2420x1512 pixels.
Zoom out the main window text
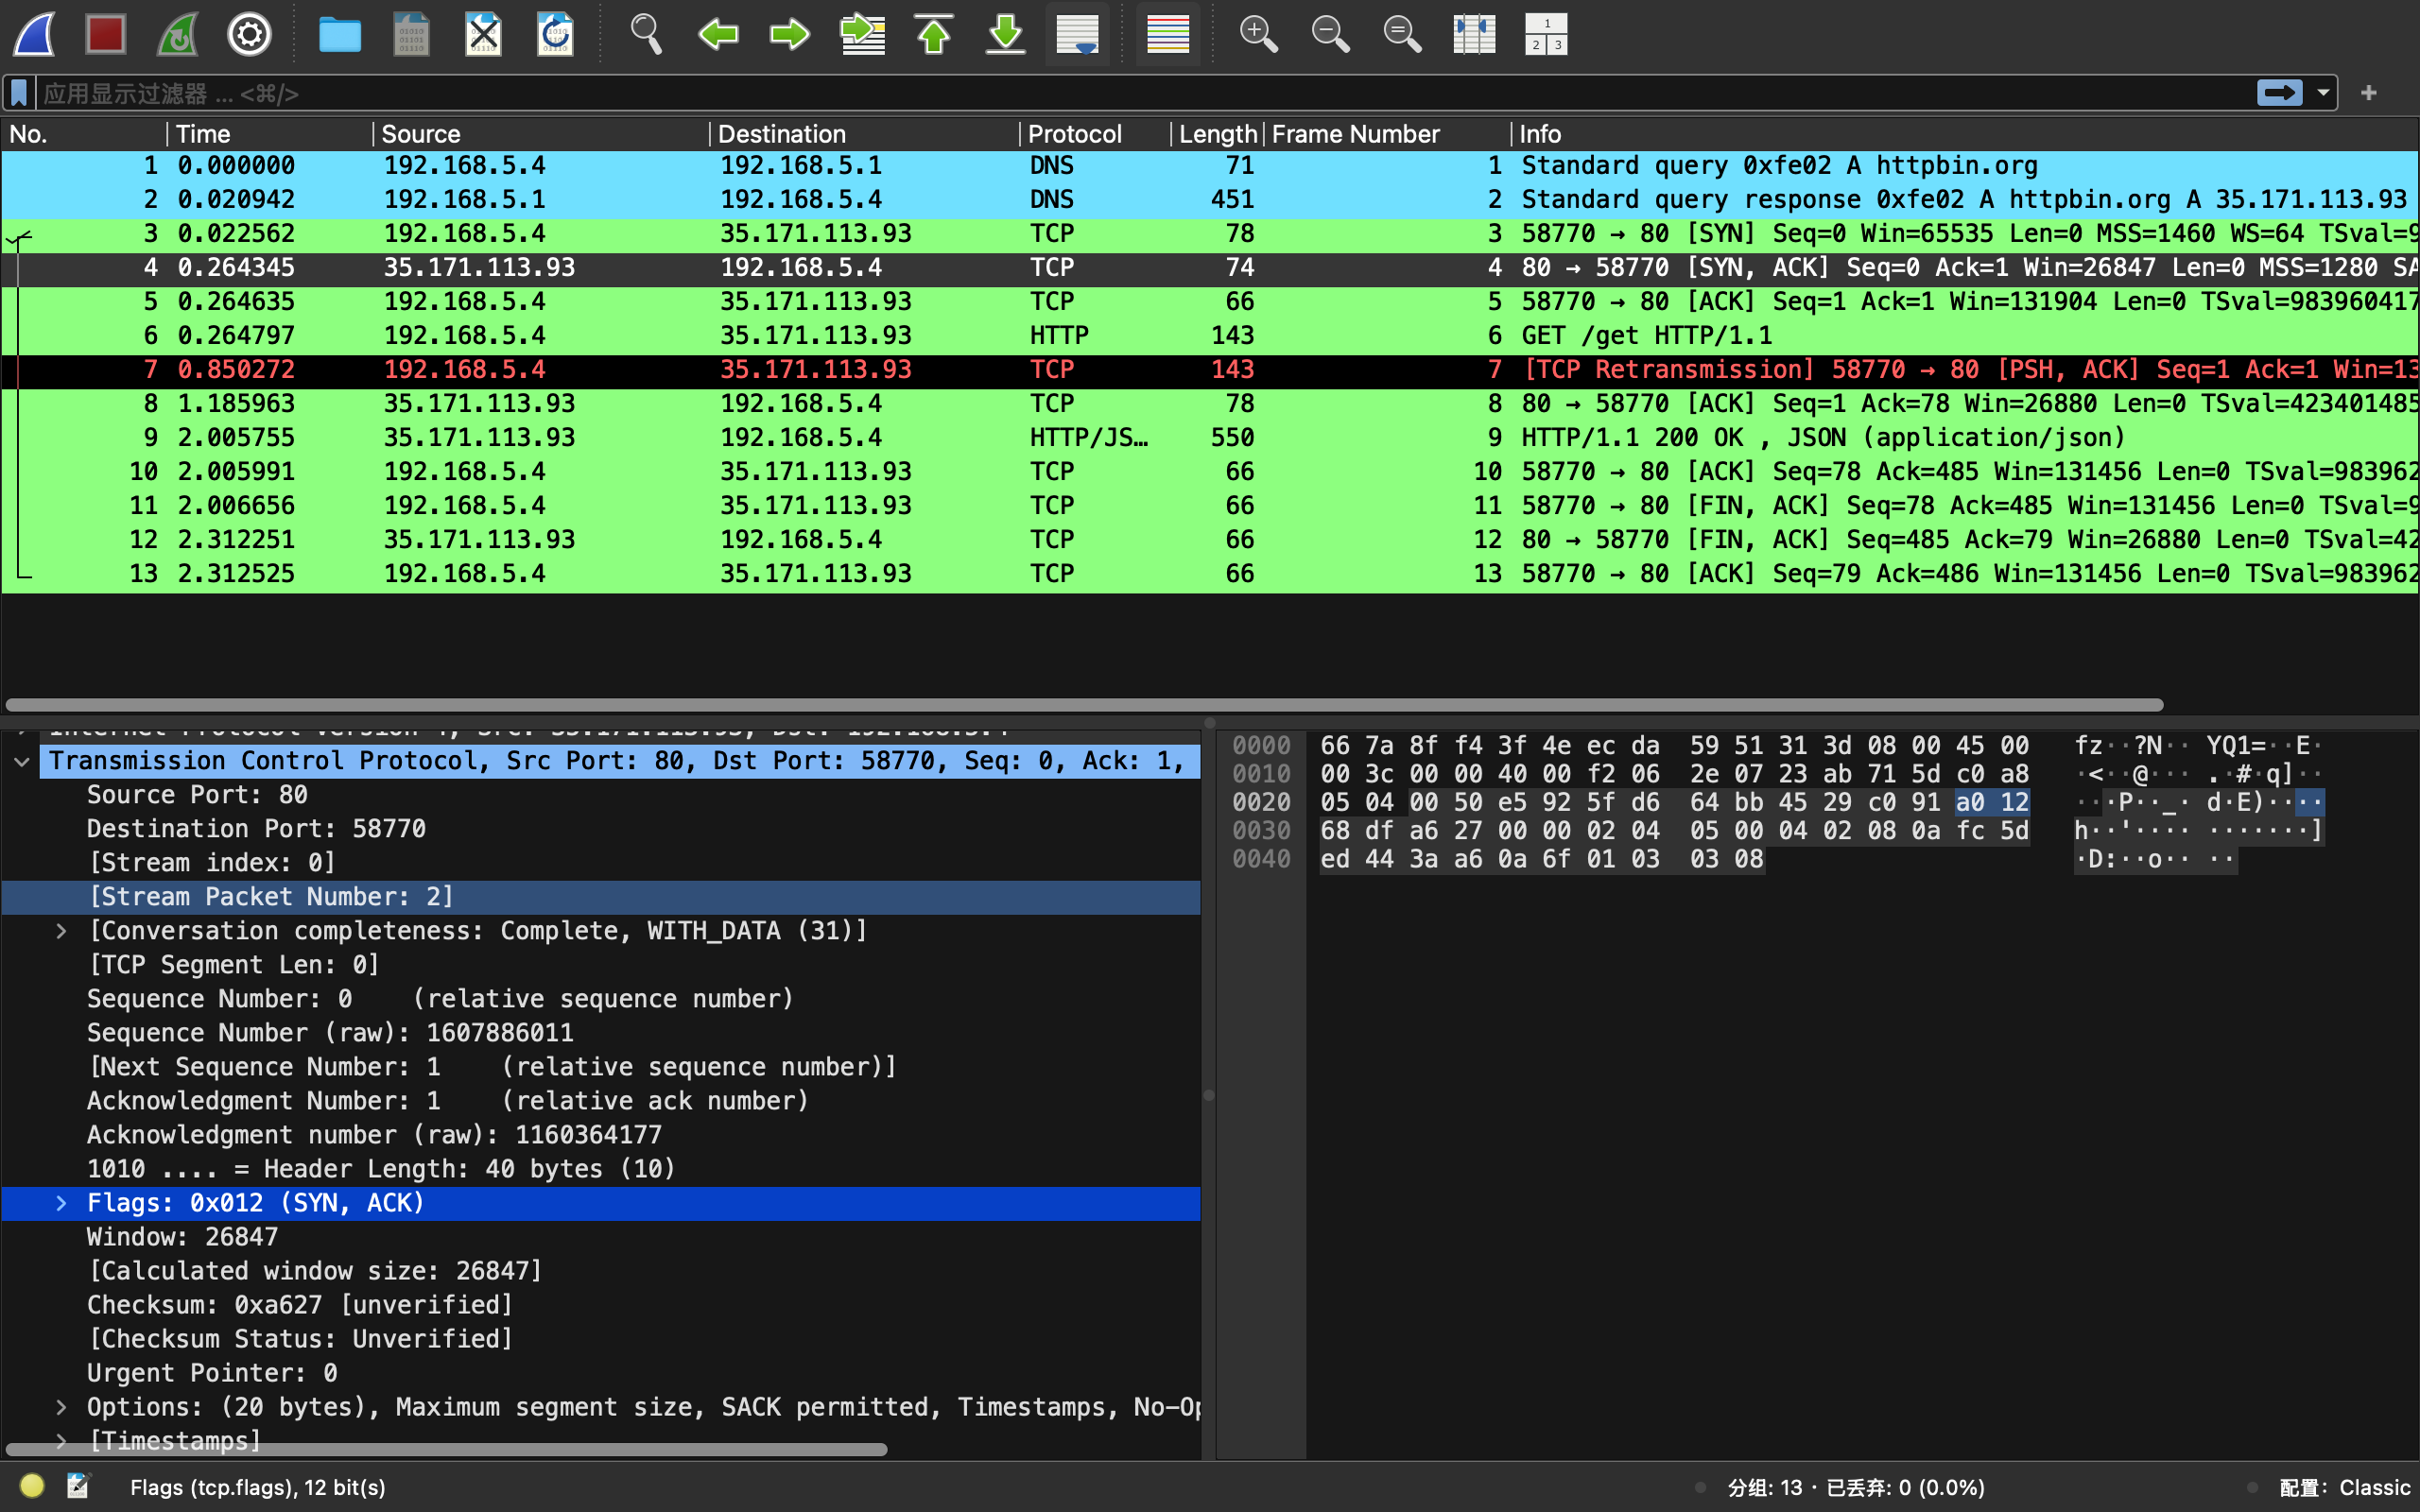tap(1330, 34)
